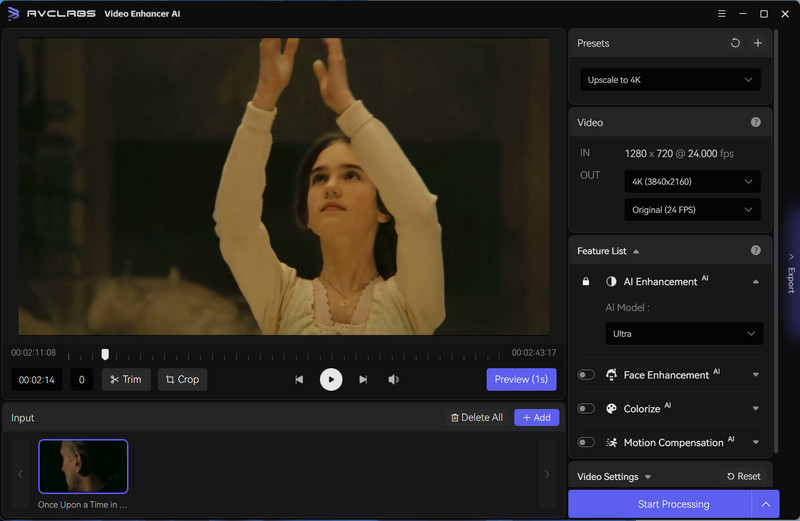Click the video preview image

click(284, 186)
